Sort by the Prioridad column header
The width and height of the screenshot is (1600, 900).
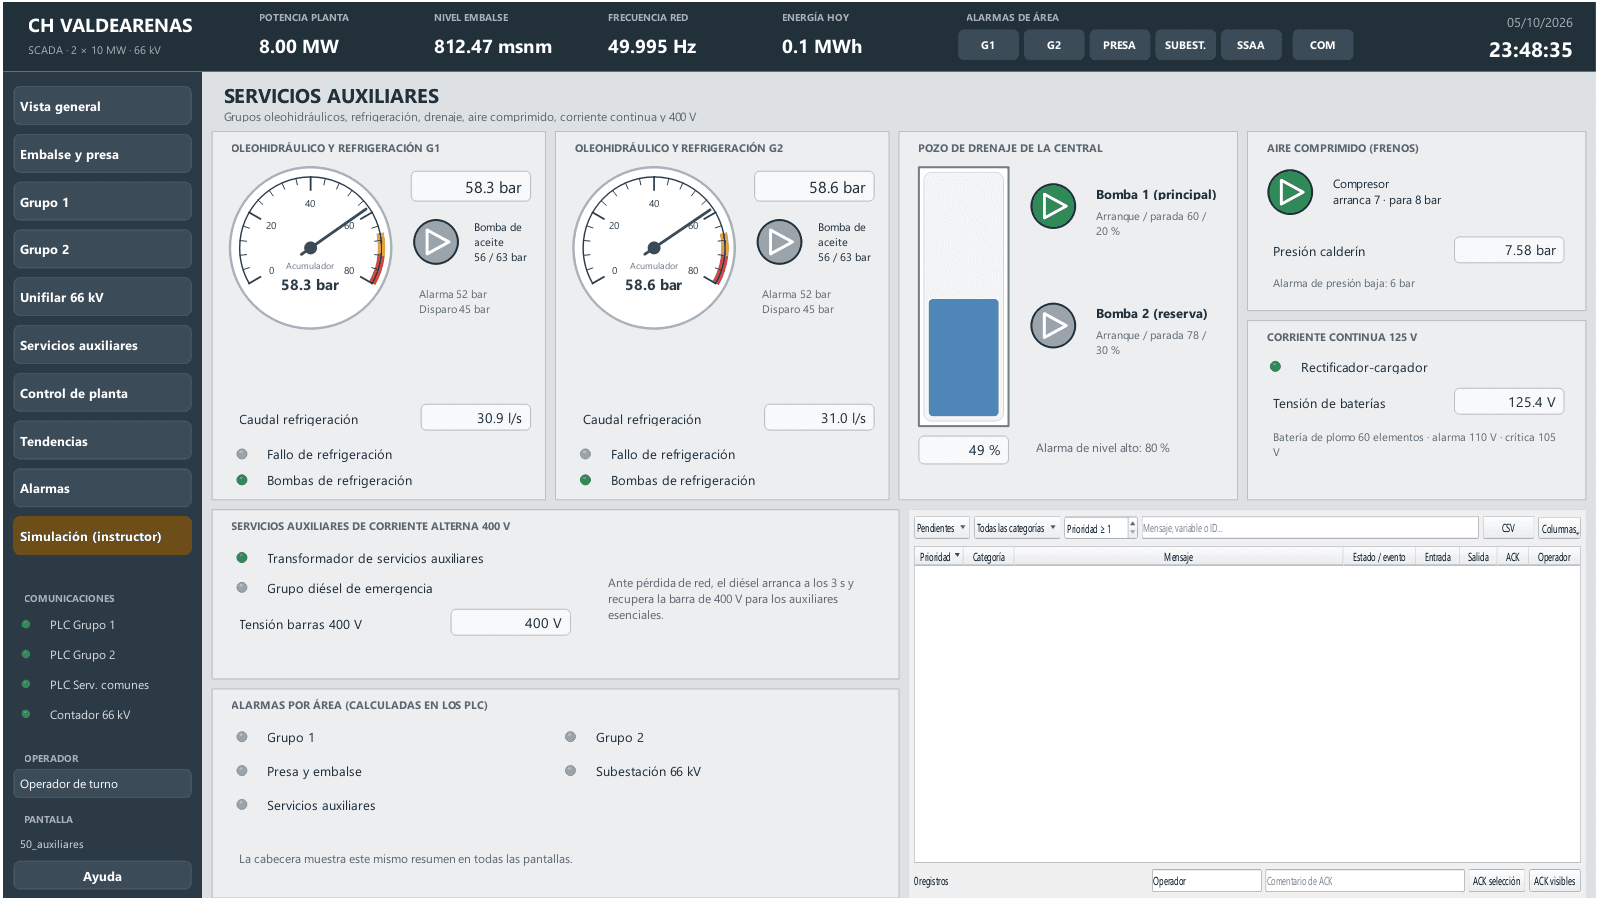939,557
